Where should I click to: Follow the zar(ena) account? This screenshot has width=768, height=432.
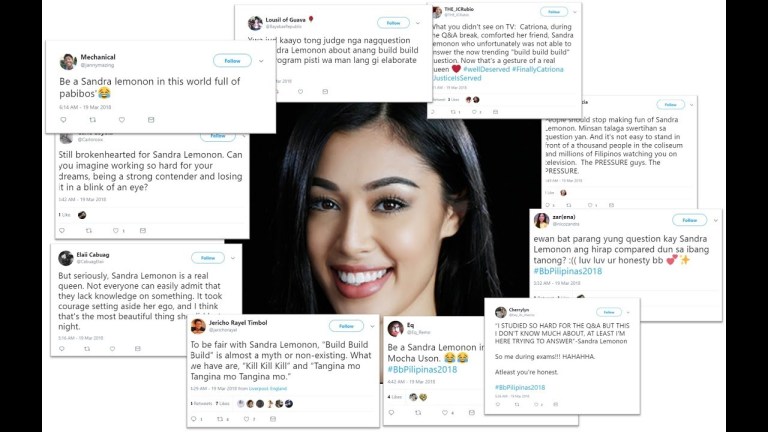(x=690, y=220)
